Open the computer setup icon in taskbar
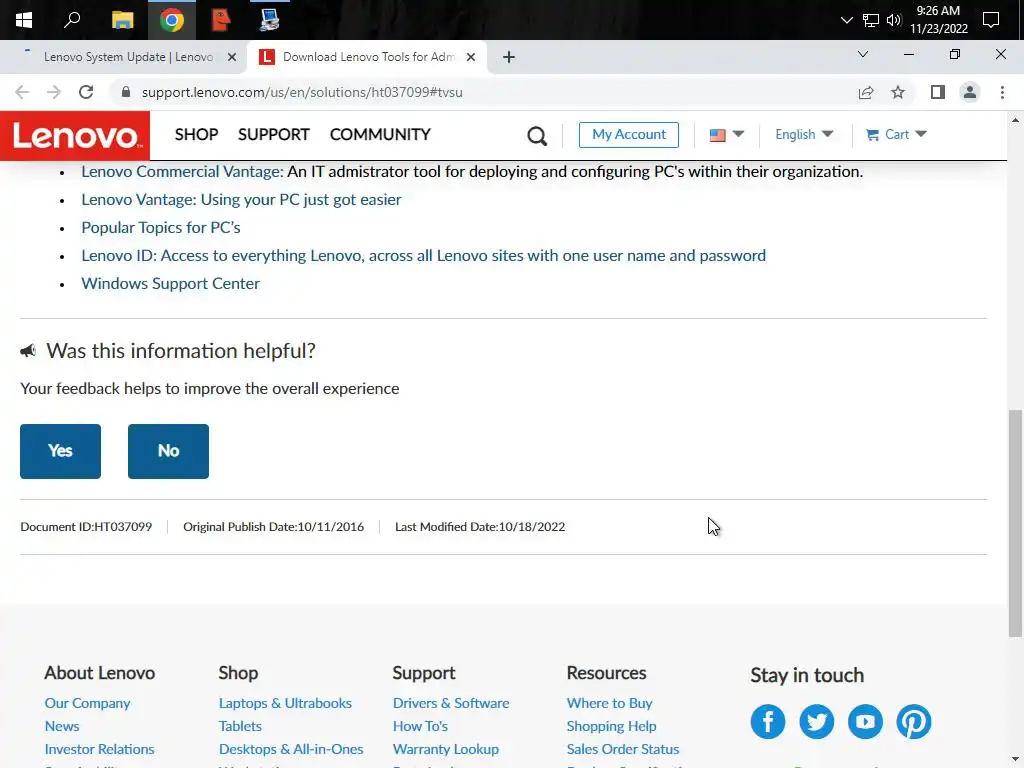1024x768 pixels. tap(269, 20)
